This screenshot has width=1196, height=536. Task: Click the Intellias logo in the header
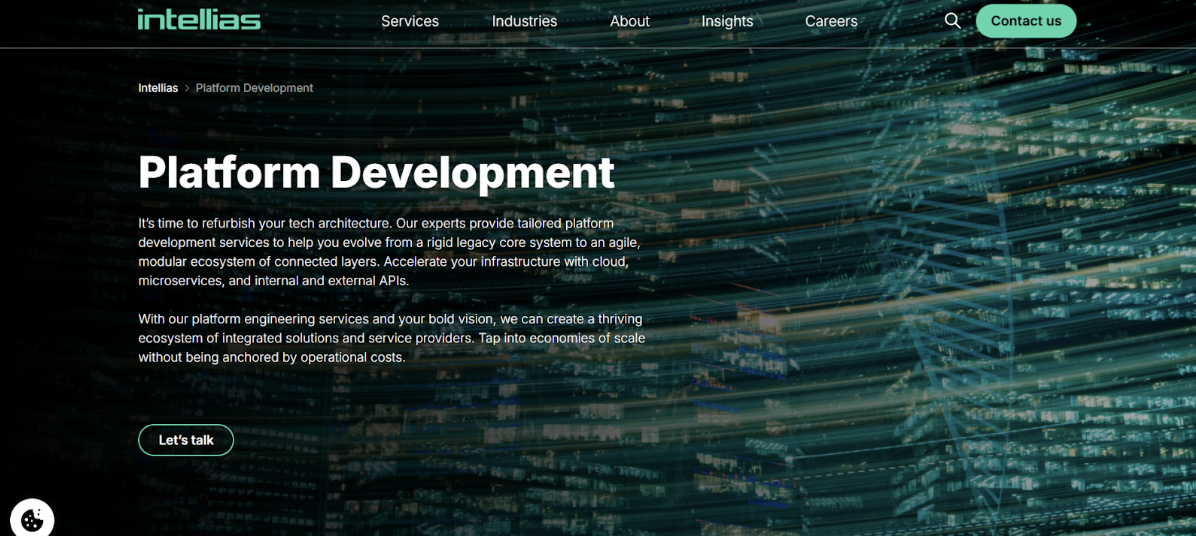point(199,20)
